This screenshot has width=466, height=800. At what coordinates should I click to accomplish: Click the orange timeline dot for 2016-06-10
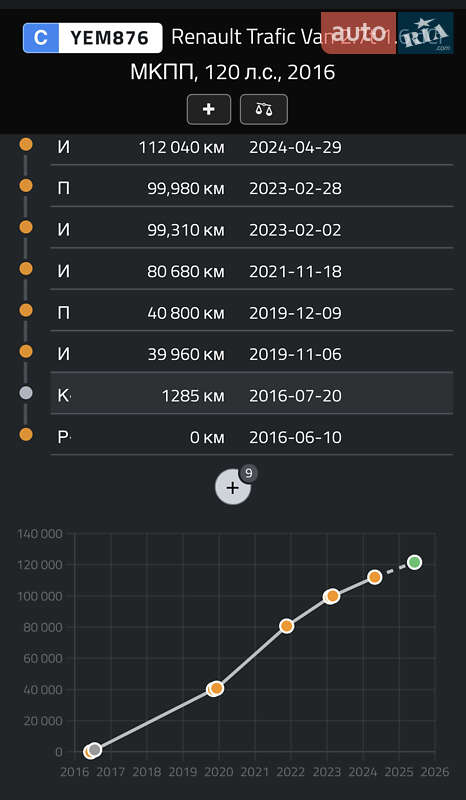(x=26, y=434)
